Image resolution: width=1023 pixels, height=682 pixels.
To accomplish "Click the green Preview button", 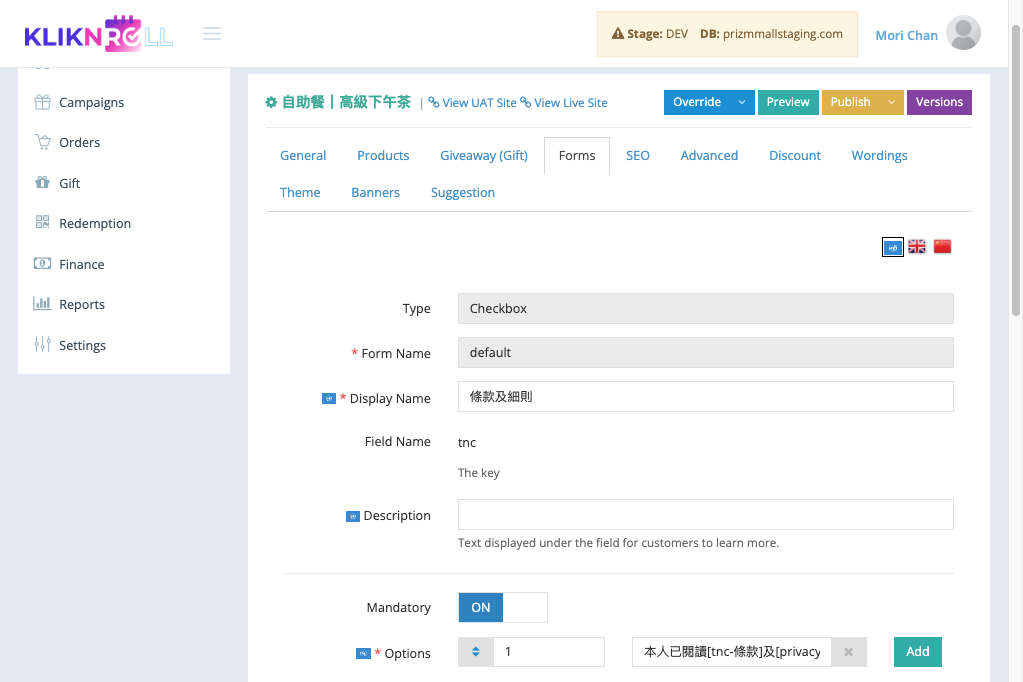I will [x=787, y=102].
